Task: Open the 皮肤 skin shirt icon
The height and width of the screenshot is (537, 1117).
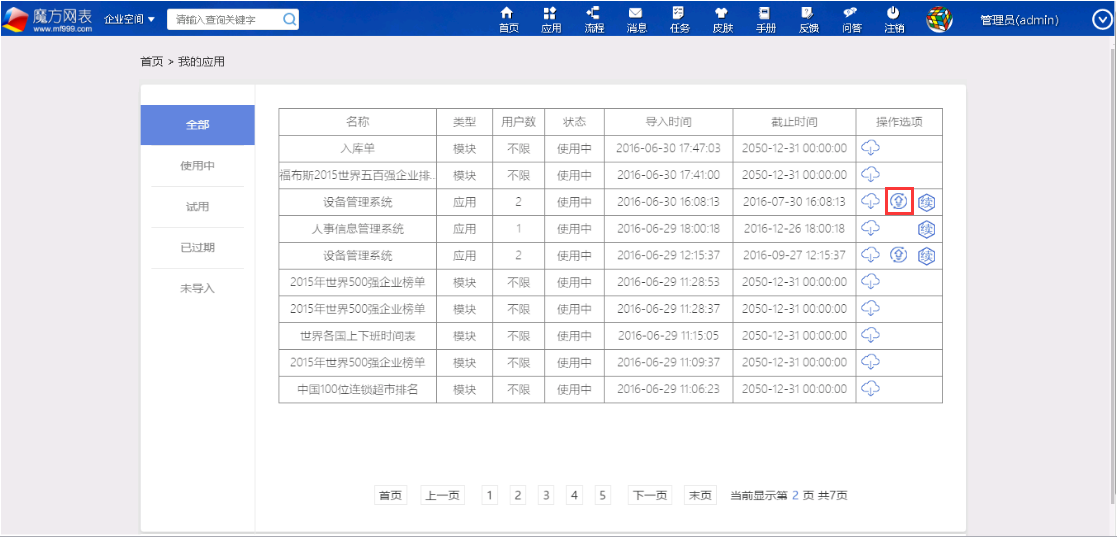Action: click(x=722, y=20)
